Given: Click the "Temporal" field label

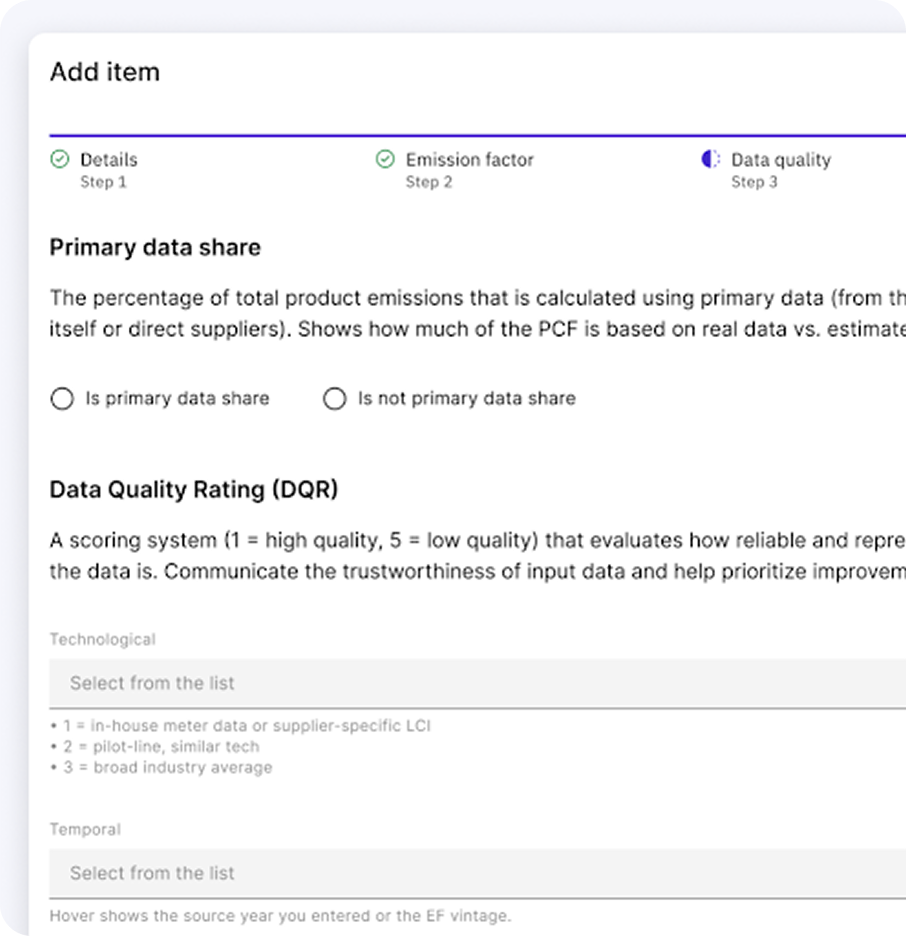Looking at the screenshot, I should (85, 829).
